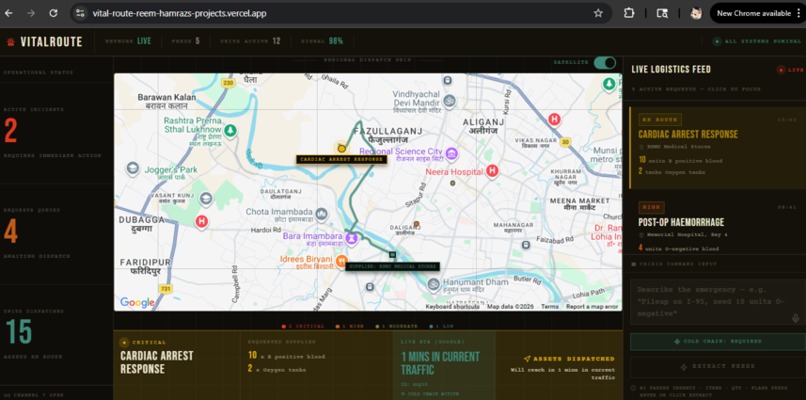Click the hospital H pin near Dubagga
The height and width of the screenshot is (400, 806).
coord(202,222)
